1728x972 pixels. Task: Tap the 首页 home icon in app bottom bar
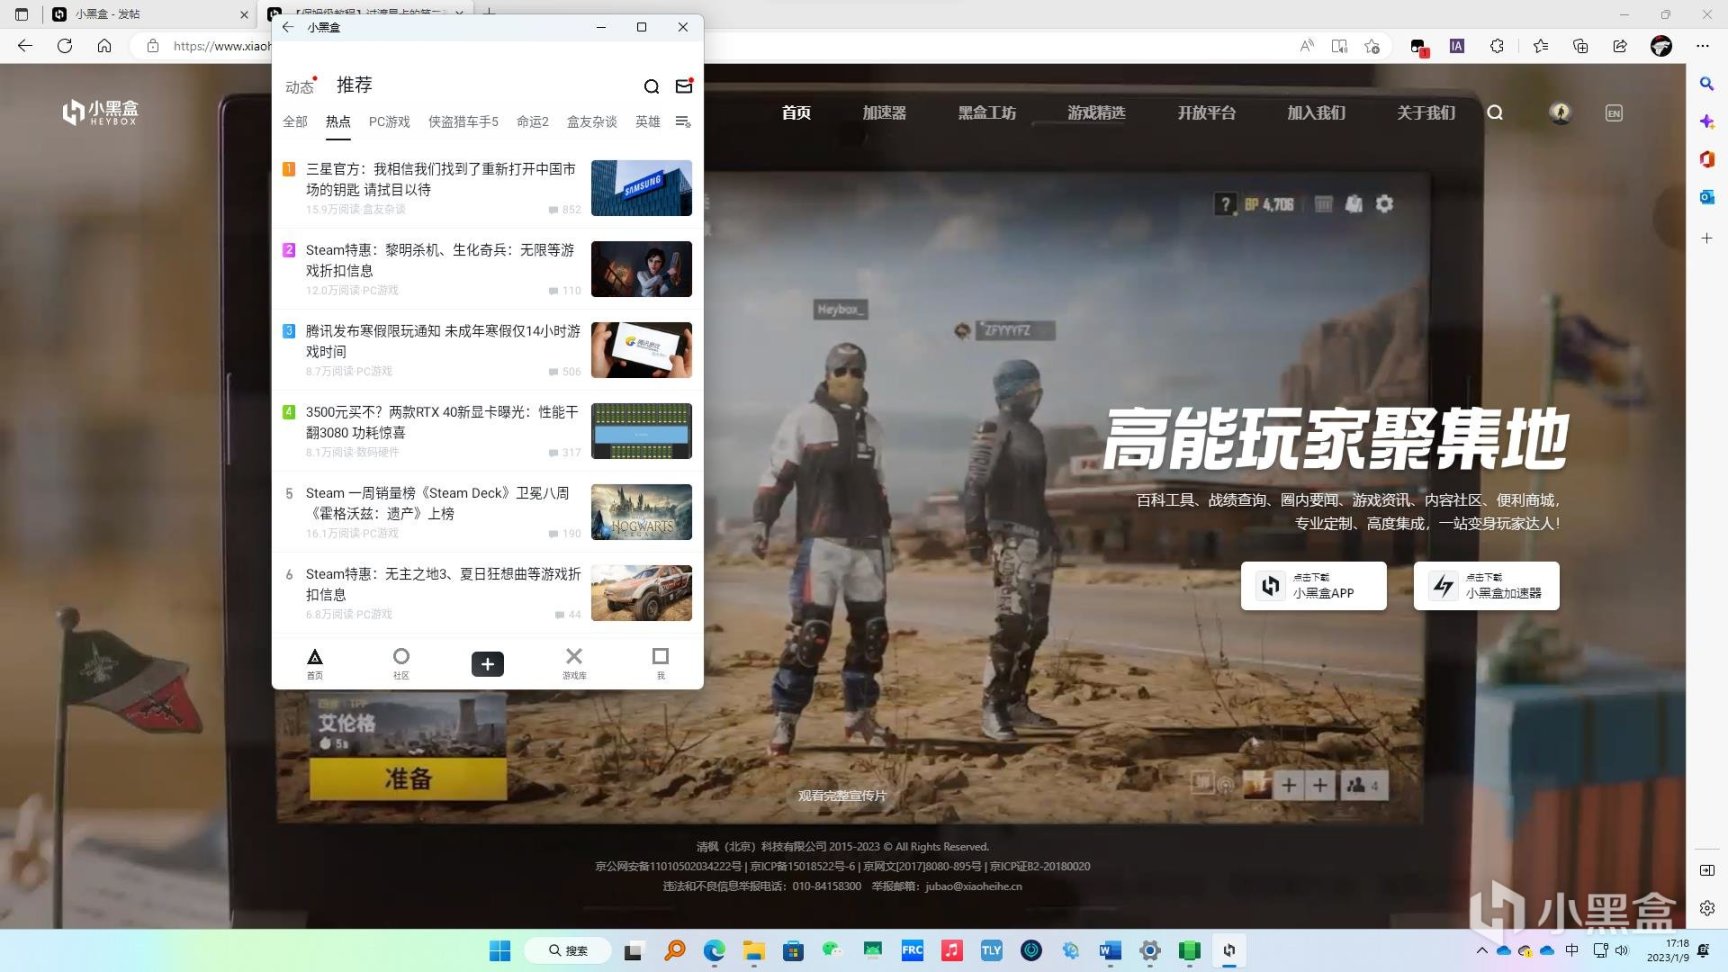pyautogui.click(x=315, y=663)
